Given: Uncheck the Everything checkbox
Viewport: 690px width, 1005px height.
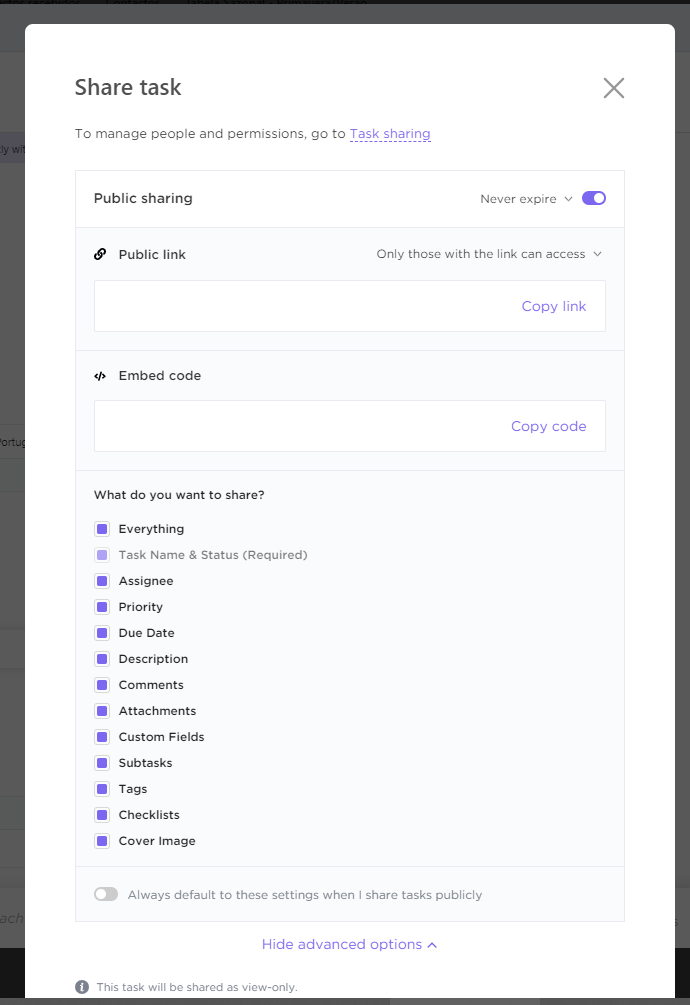Looking at the screenshot, I should click(x=102, y=529).
